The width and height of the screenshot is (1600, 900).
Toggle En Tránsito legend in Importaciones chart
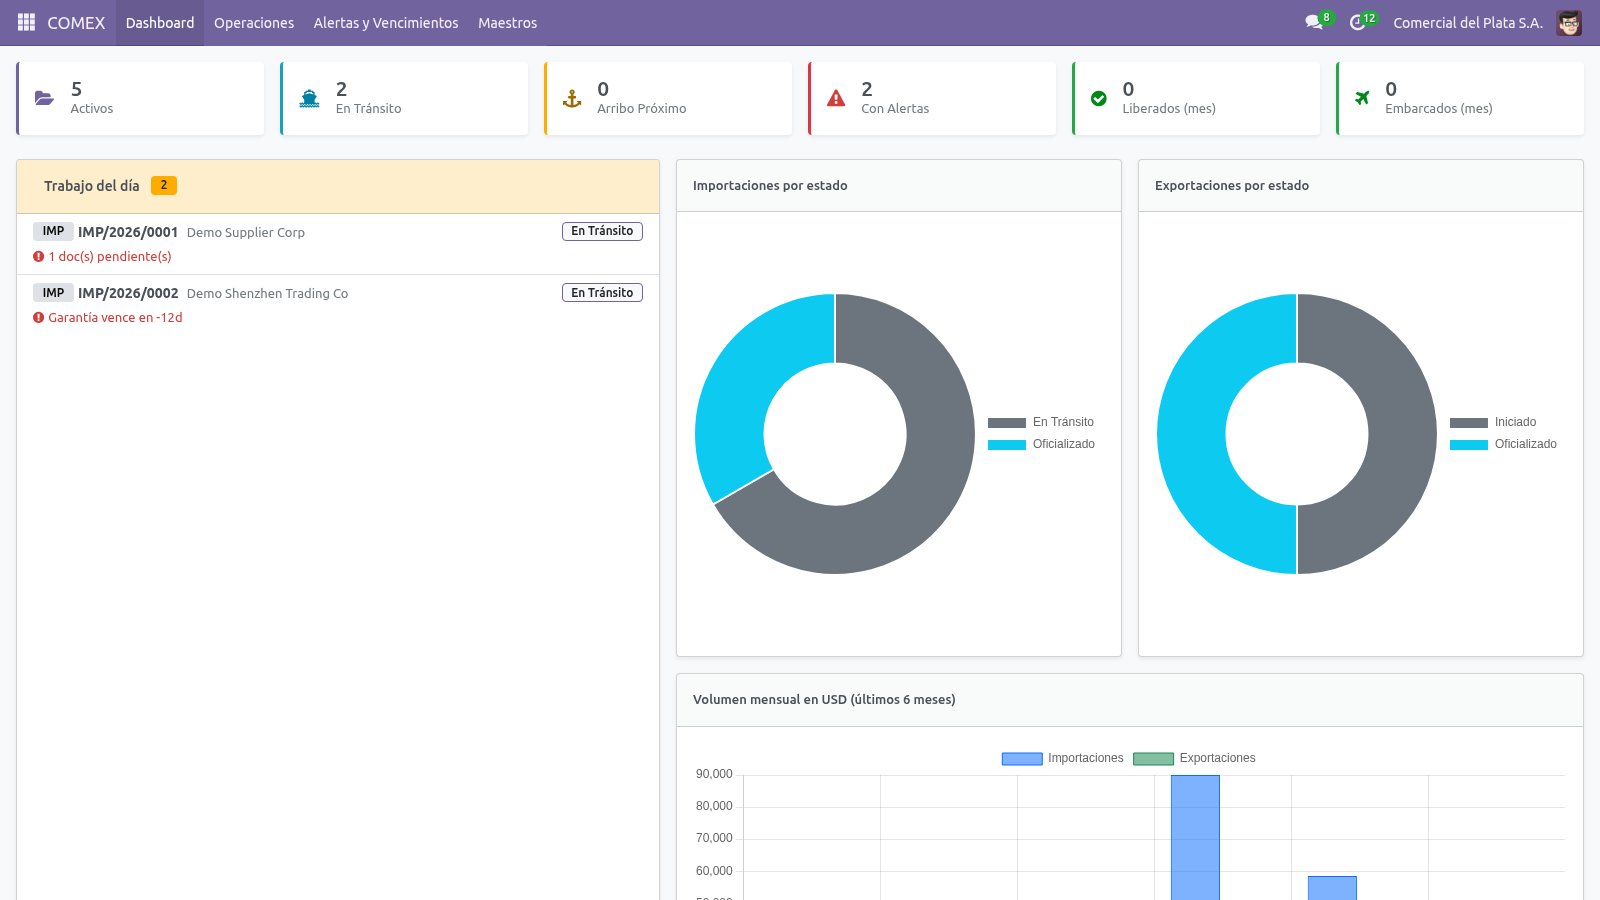1041,422
